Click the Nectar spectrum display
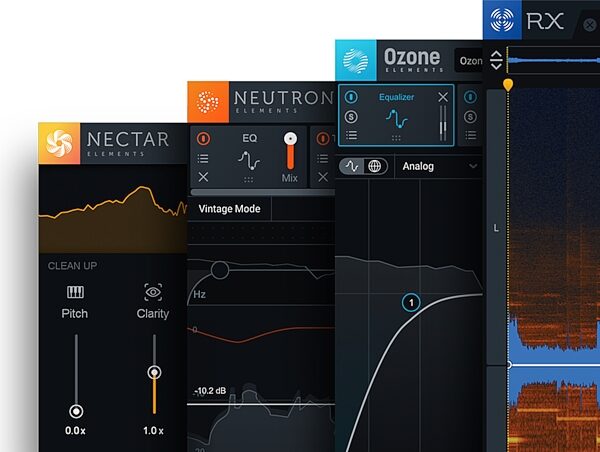This screenshot has height=452, width=600. click(x=113, y=209)
